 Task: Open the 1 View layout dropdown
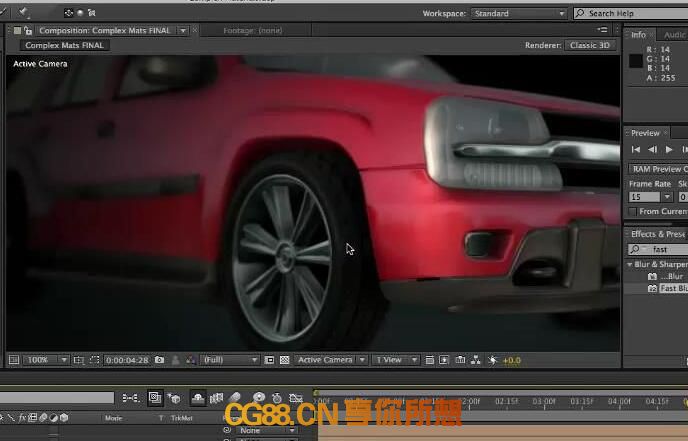coord(395,360)
